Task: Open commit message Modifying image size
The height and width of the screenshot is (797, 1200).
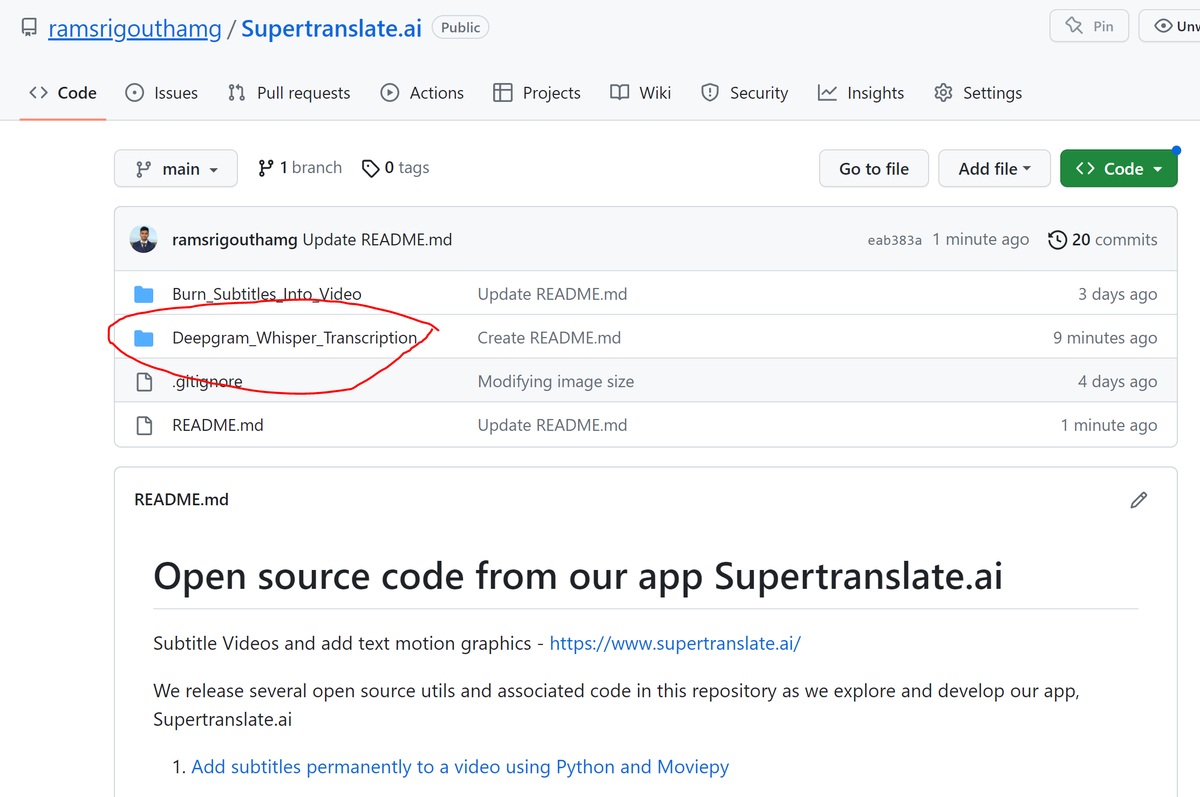Action: (x=556, y=382)
